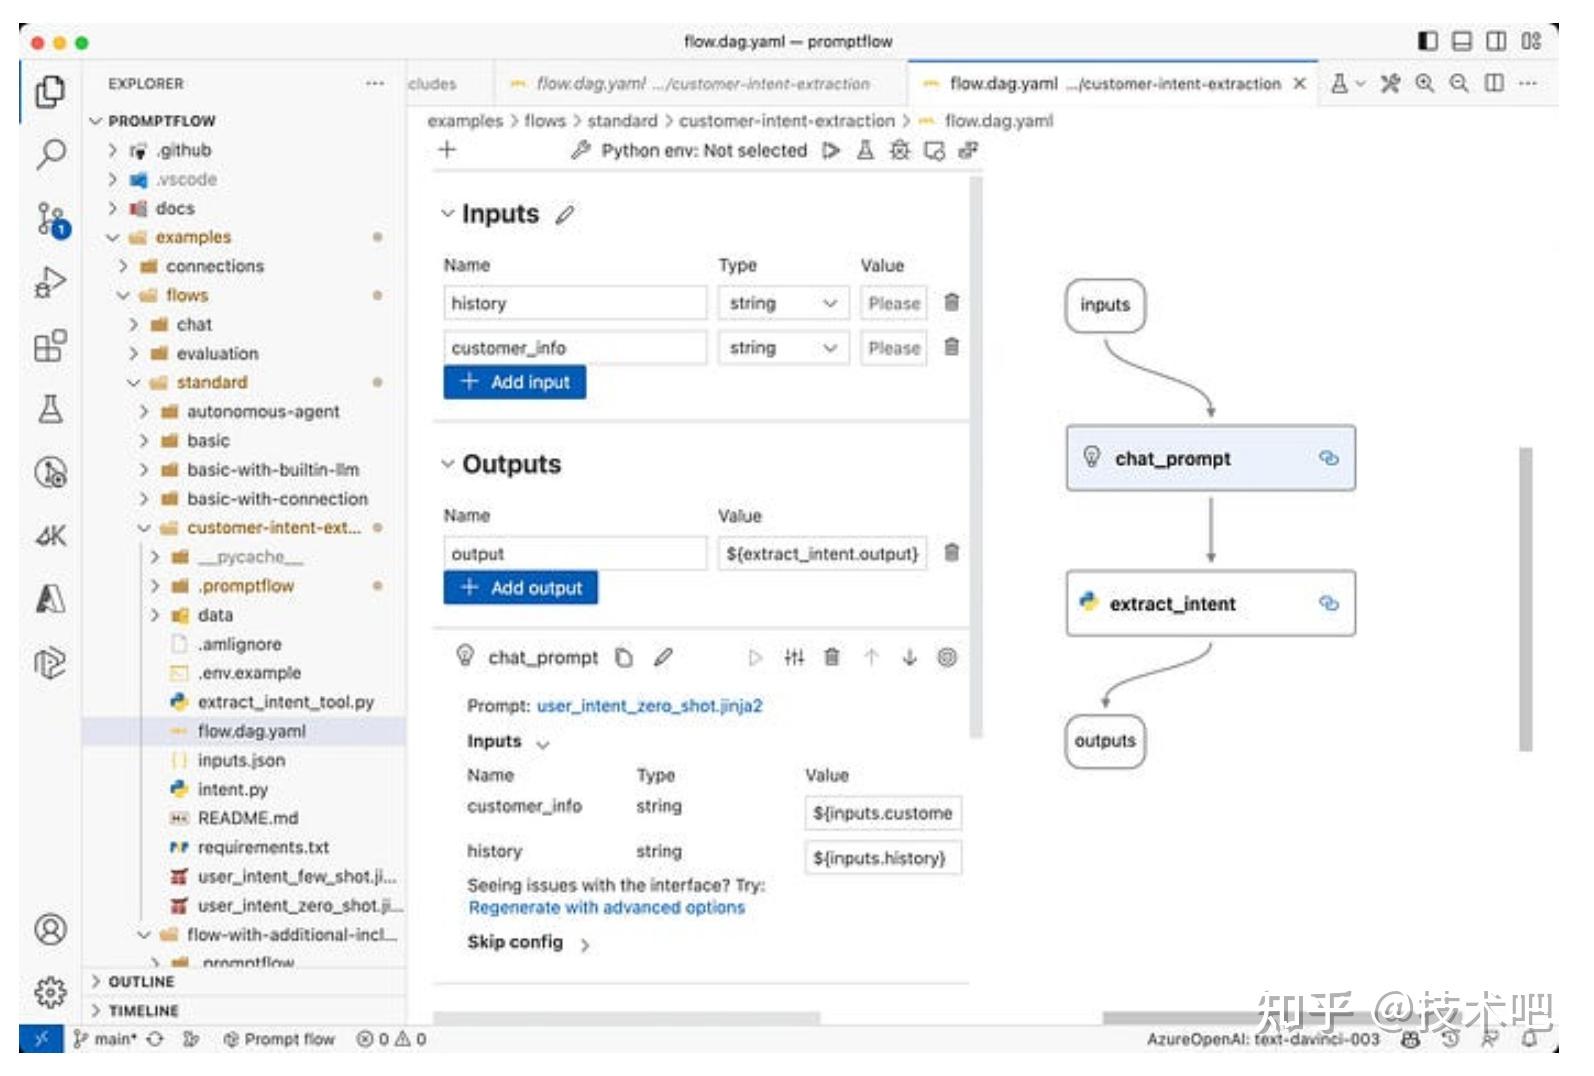Switch to the italic flow.dag.yaml preview tab
This screenshot has width=1594, height=1076.
pyautogui.click(x=690, y=84)
